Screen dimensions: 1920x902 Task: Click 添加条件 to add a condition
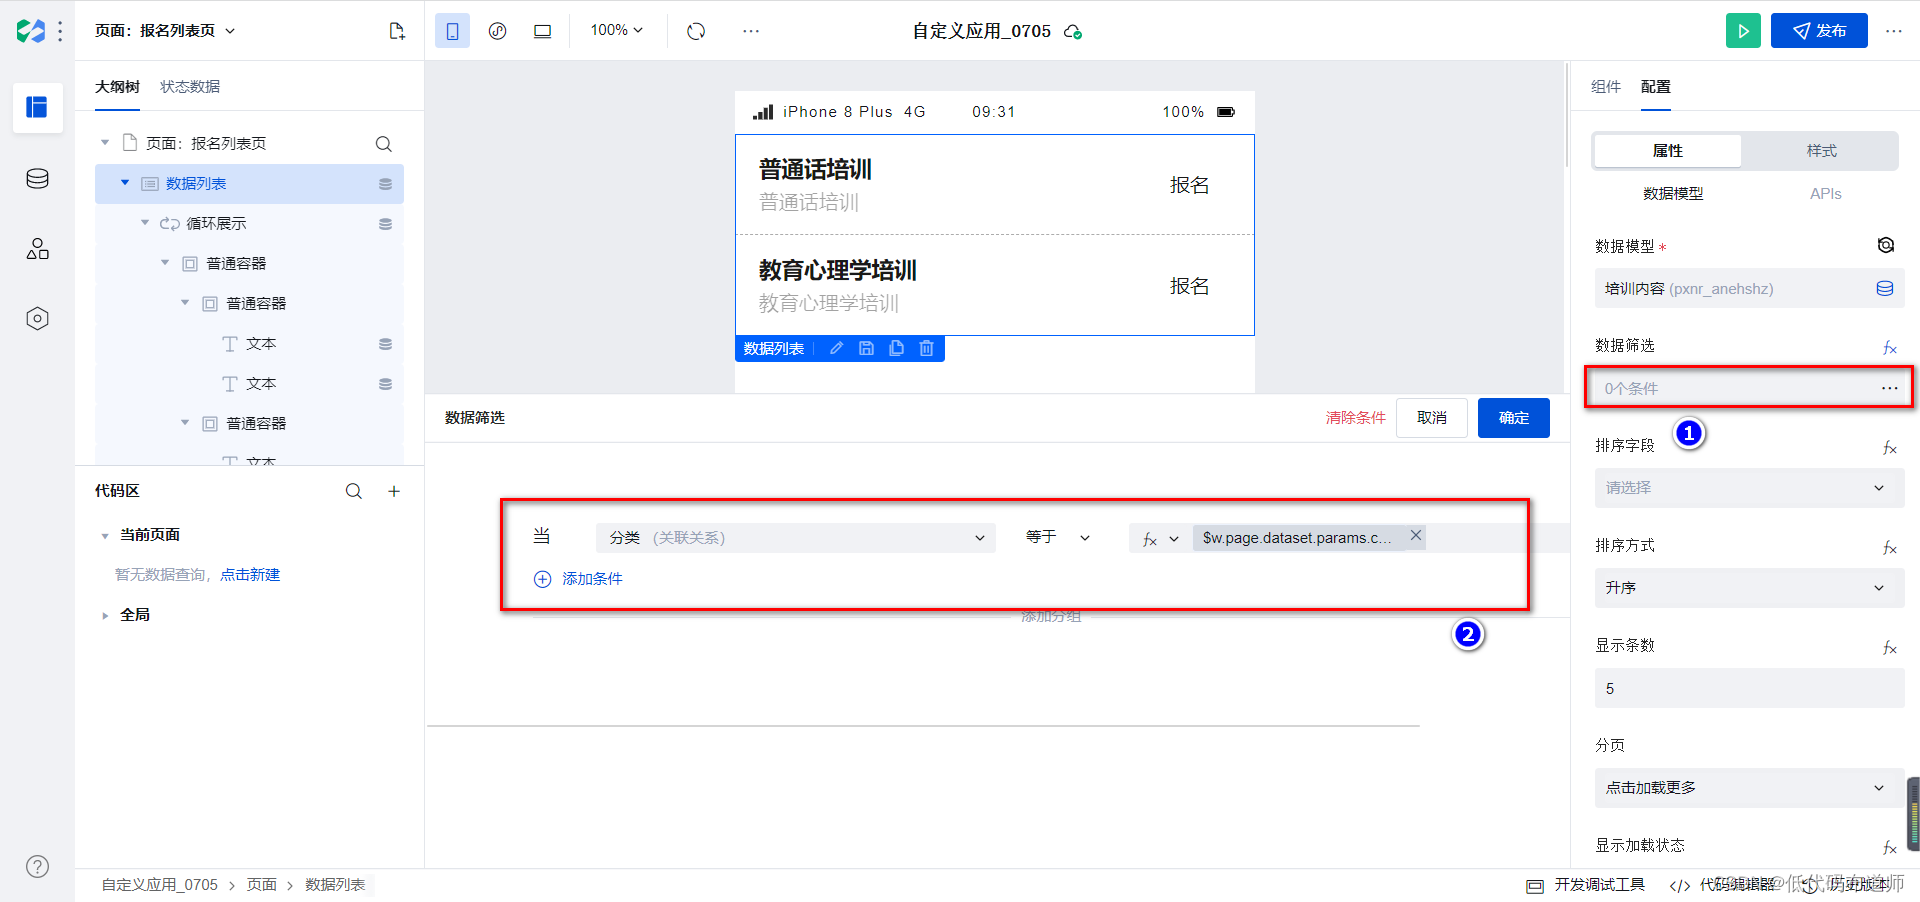pos(578,579)
